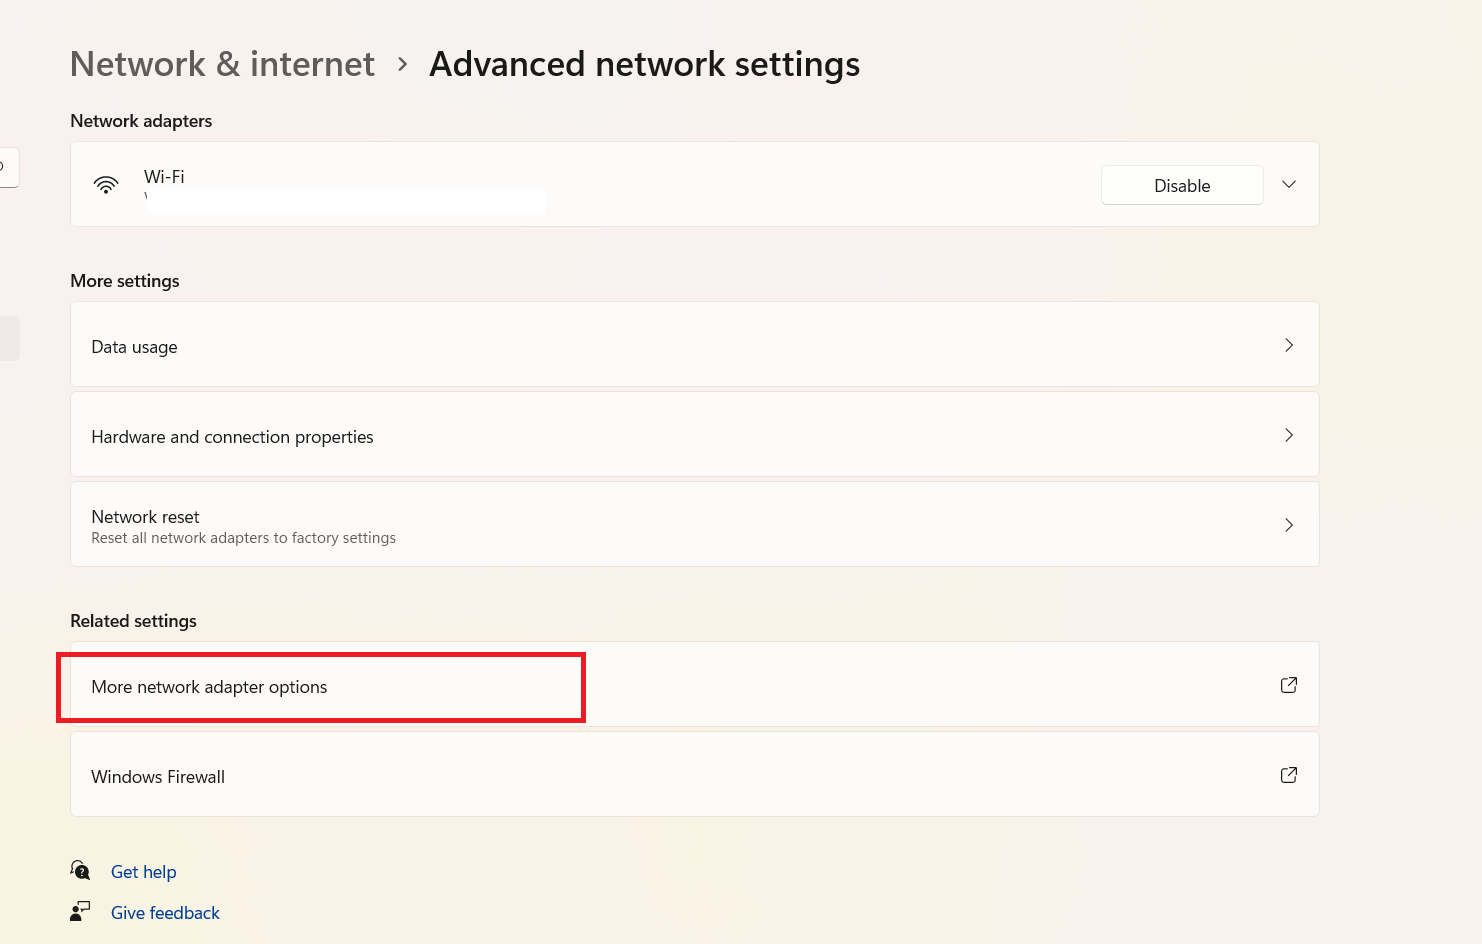The image size is (1482, 944).
Task: Open the Get help link
Action: 143,872
